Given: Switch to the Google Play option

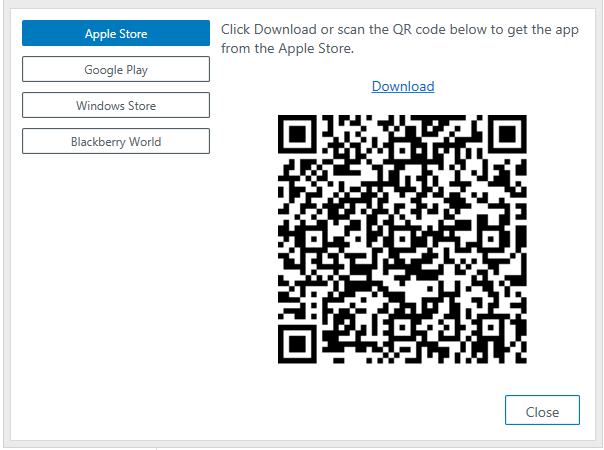Looking at the screenshot, I should click(116, 69).
